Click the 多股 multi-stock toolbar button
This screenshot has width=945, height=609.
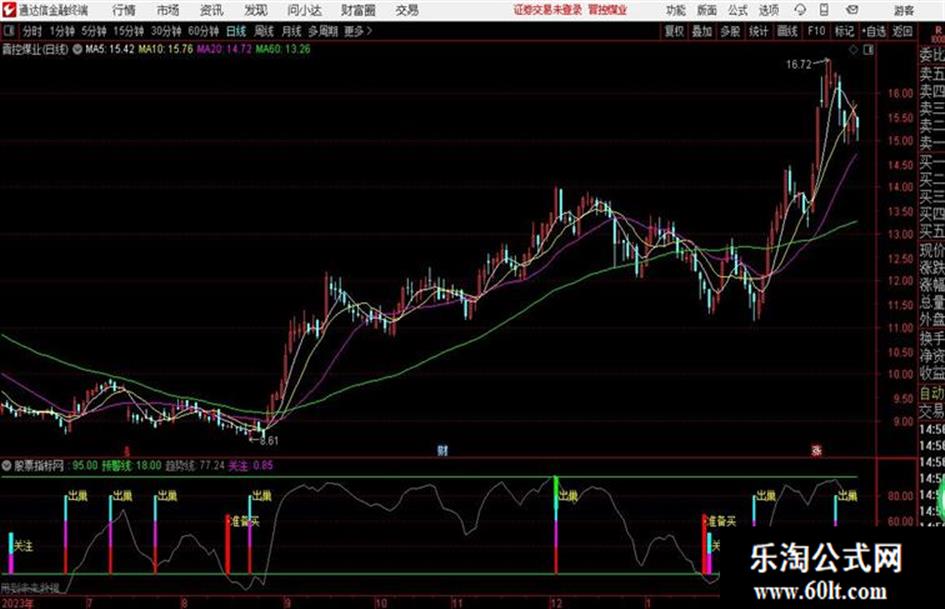730,31
